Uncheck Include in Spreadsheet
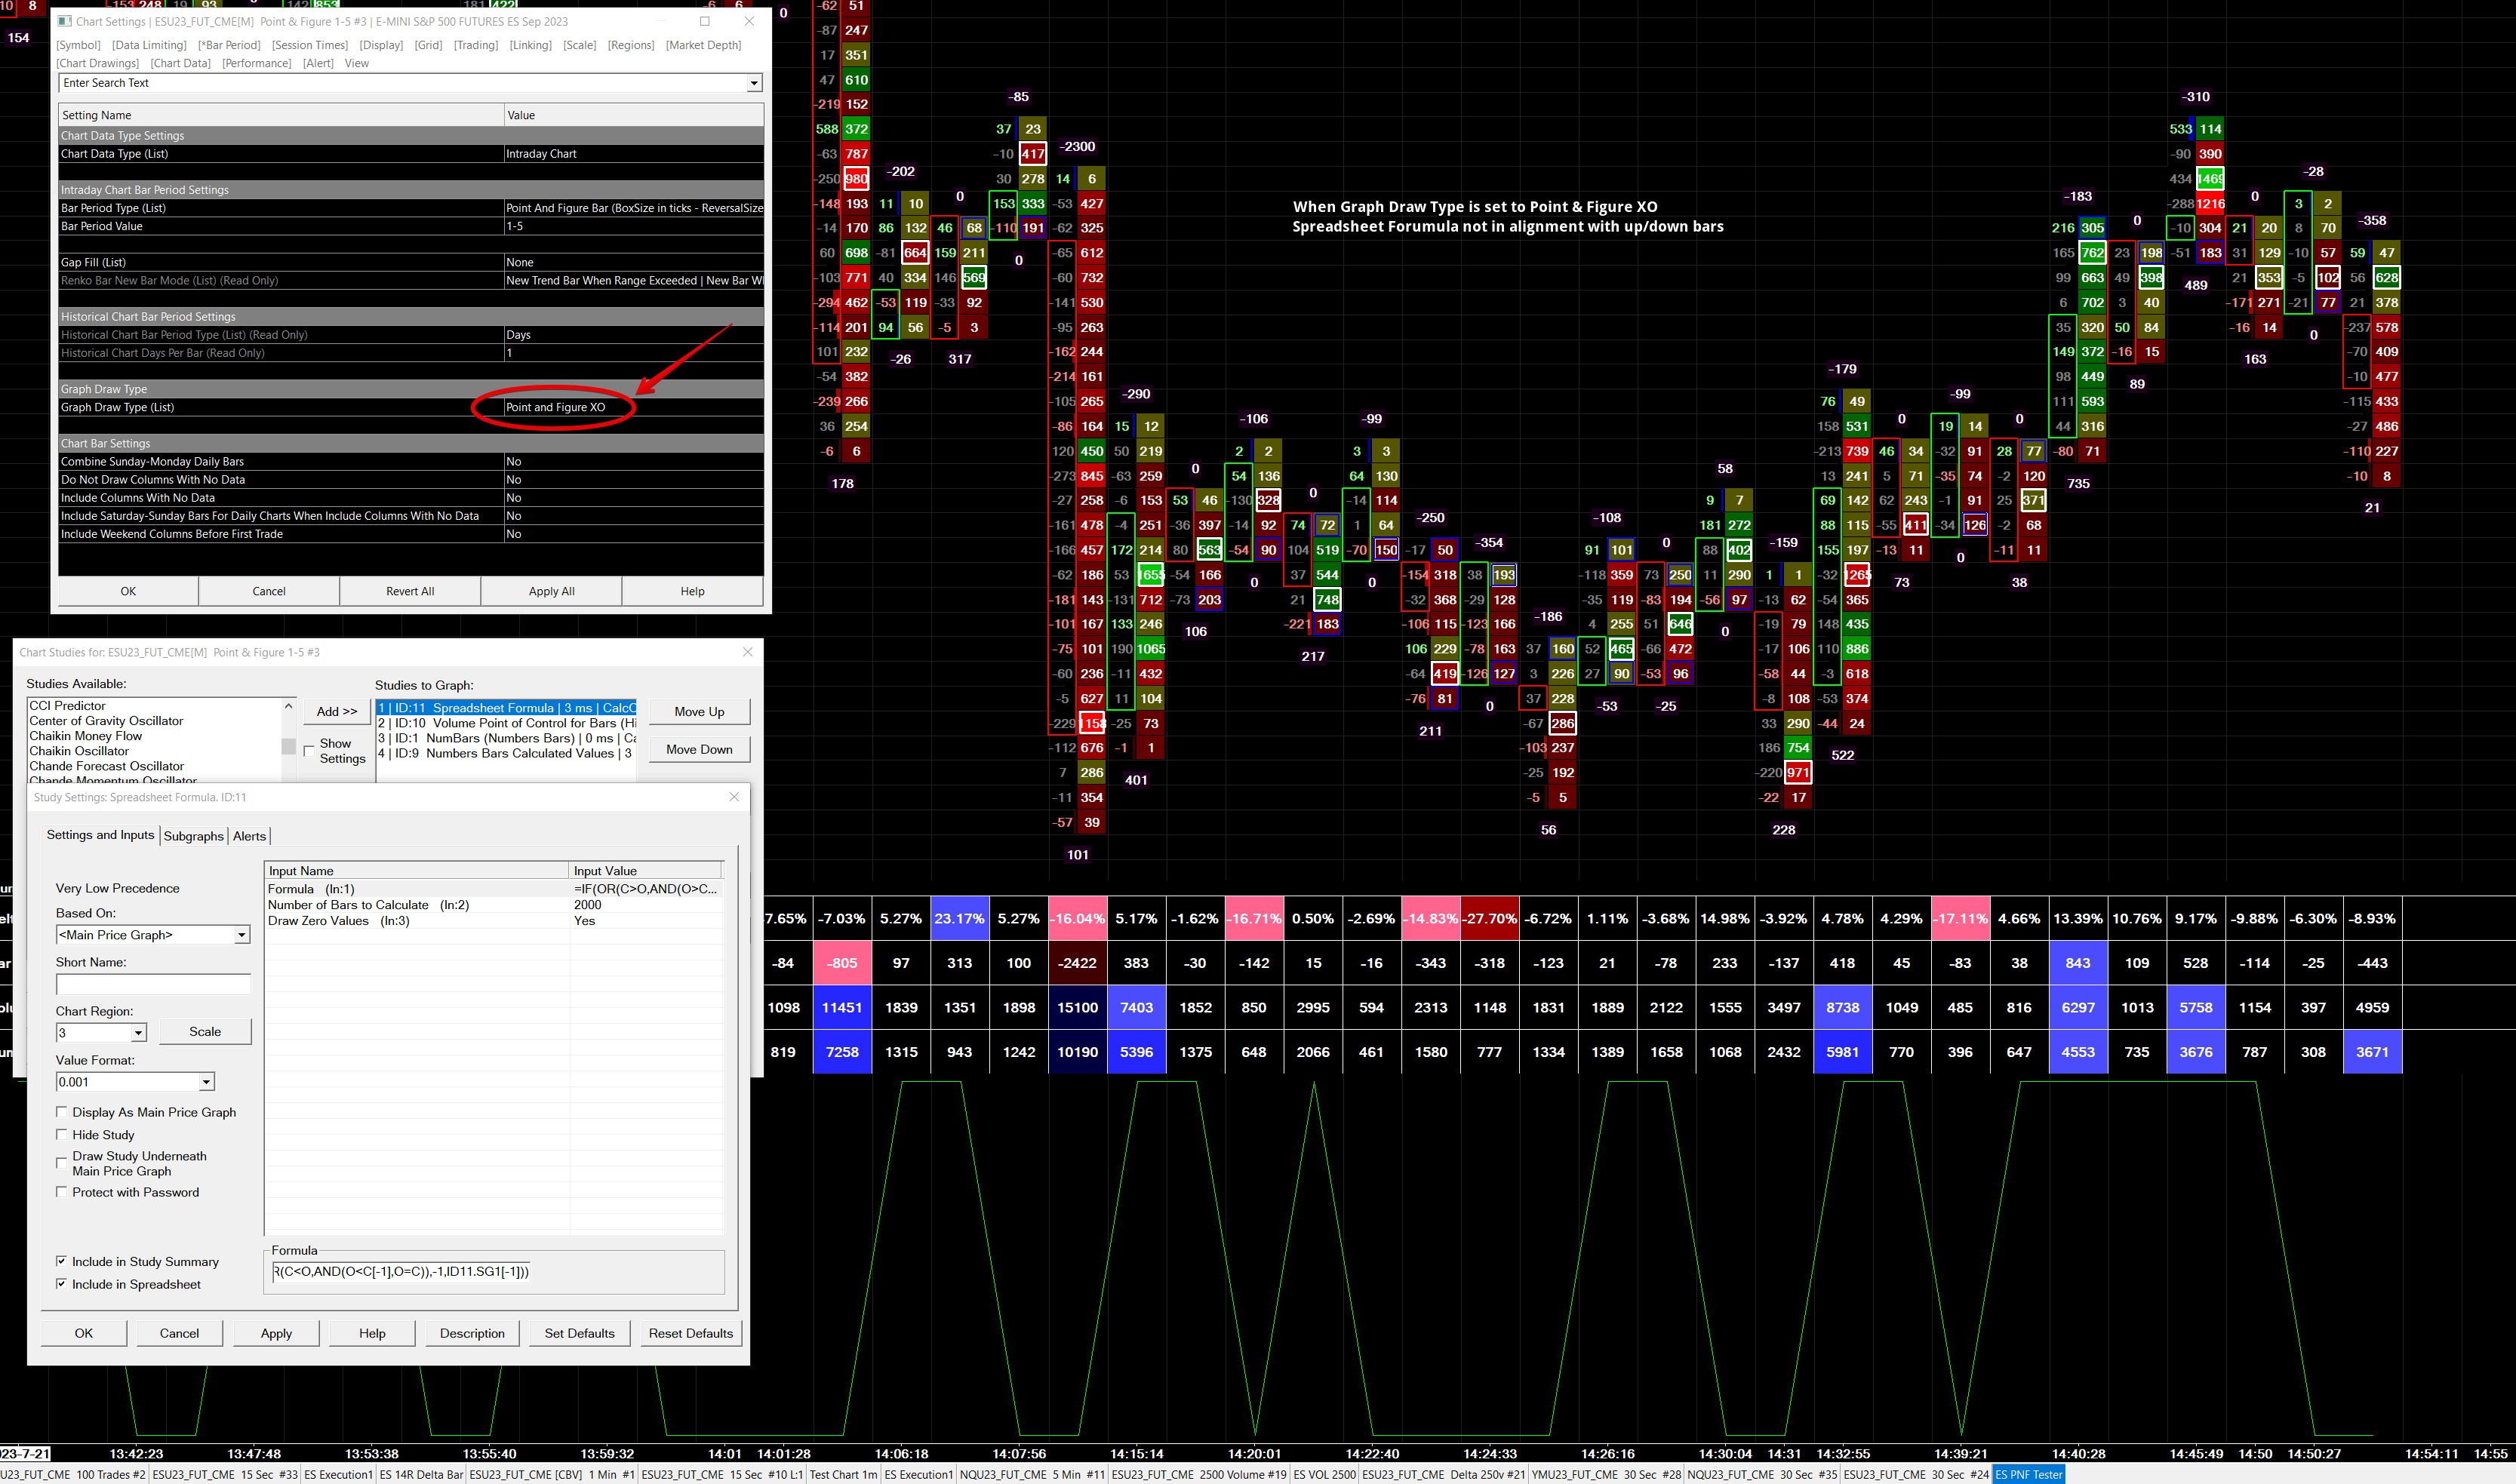This screenshot has width=2516, height=1484. click(62, 1284)
